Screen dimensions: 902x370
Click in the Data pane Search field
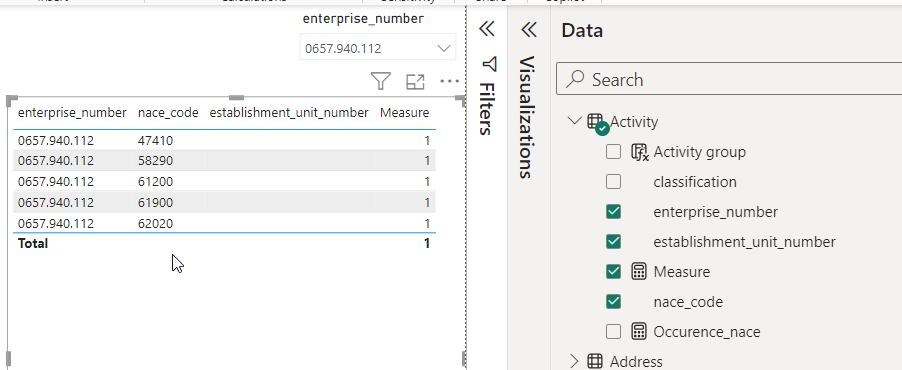click(x=729, y=79)
